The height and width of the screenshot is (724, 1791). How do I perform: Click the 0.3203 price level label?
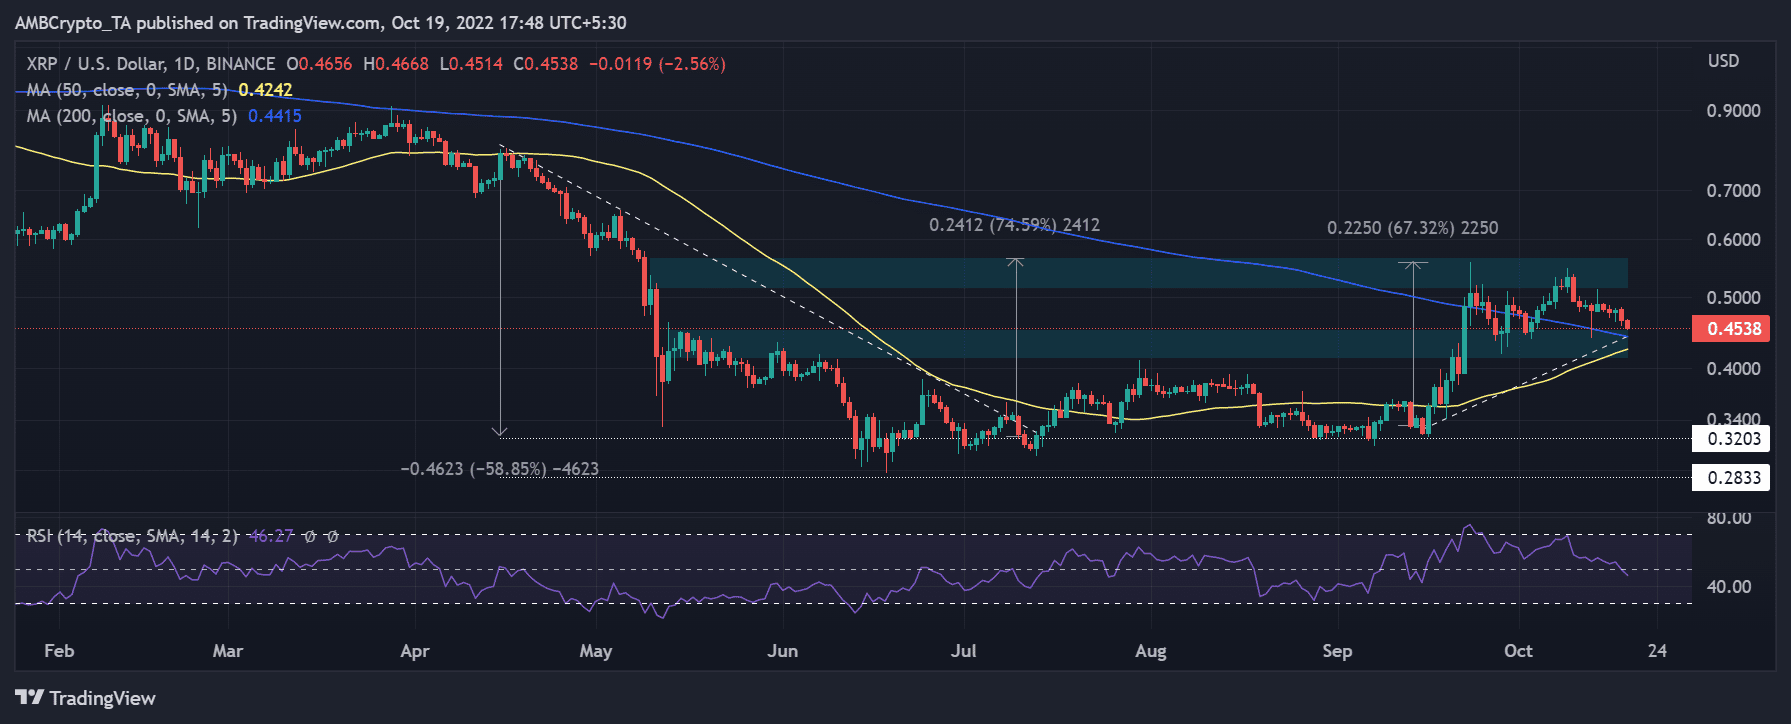[x=1733, y=438]
